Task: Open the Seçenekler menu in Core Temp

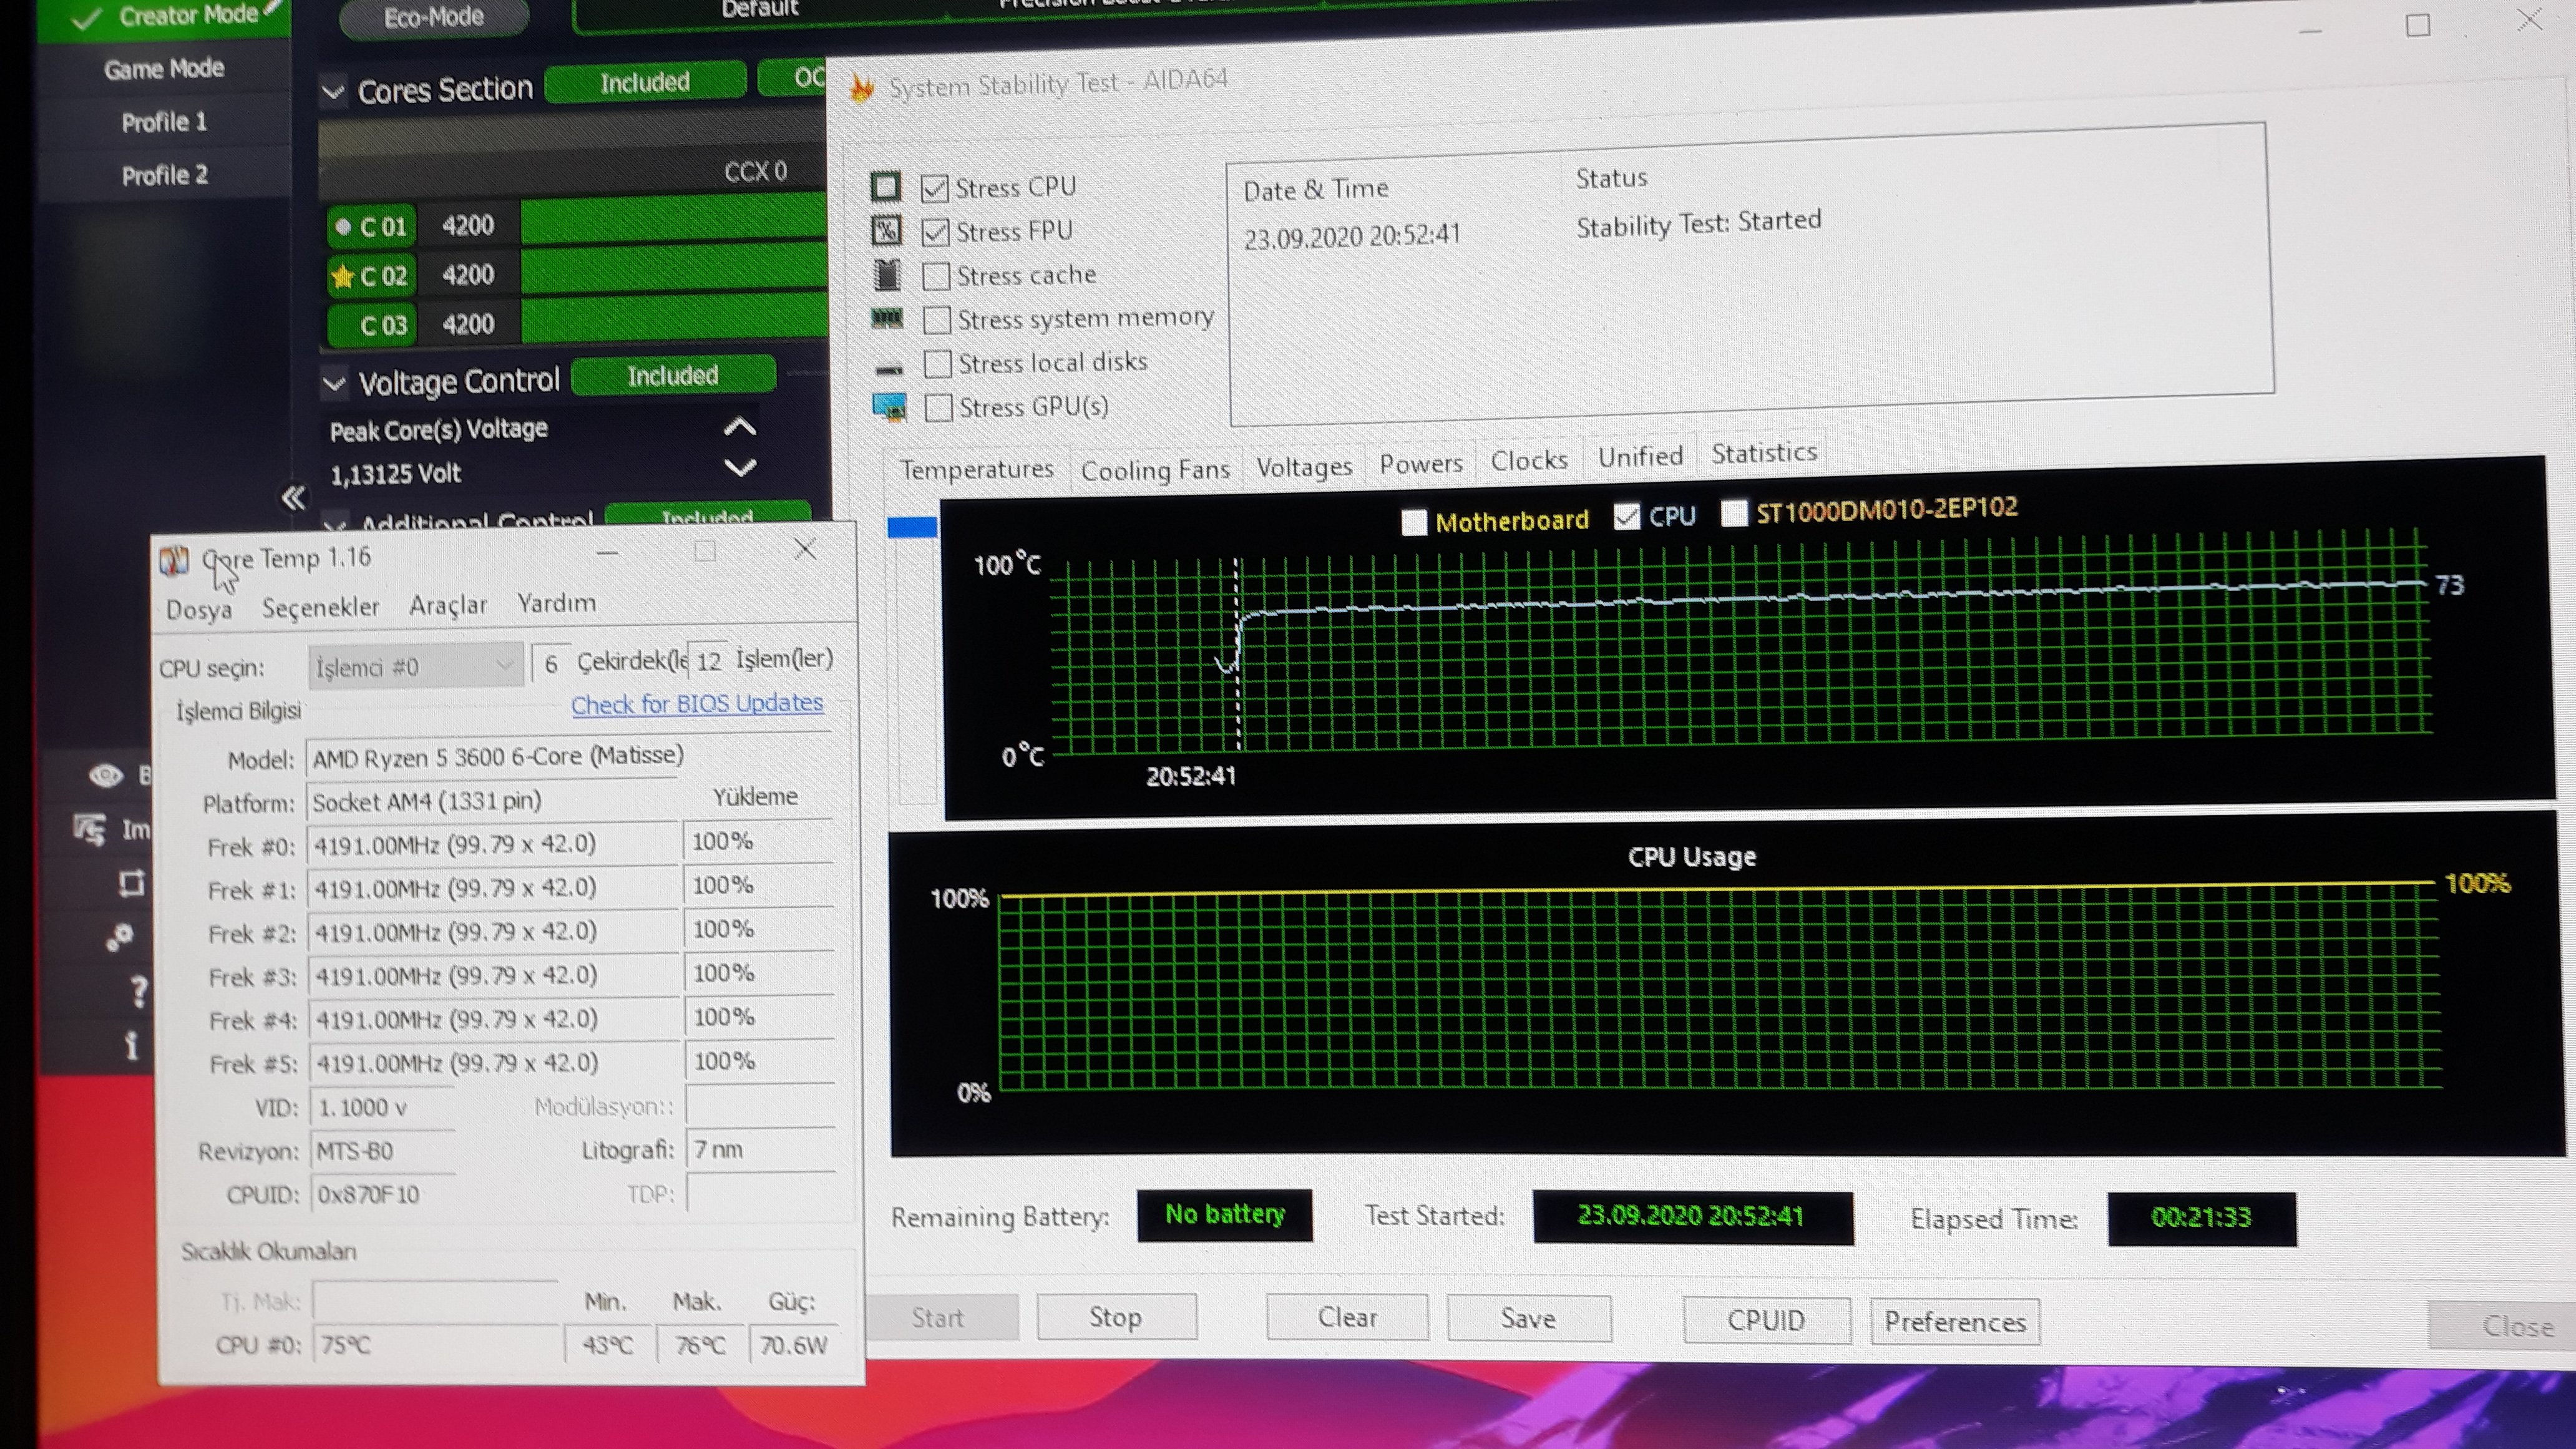Action: coord(320,607)
